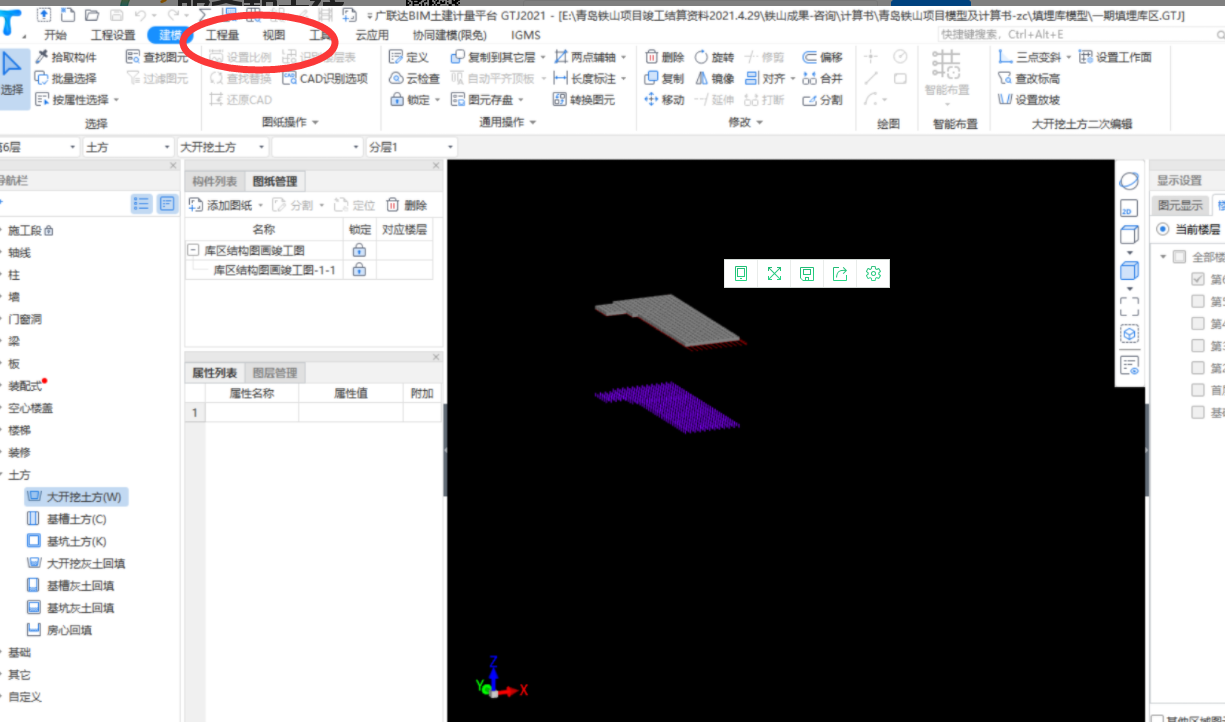Viewport: 1225px width, 722px height.
Task: Select 当前楼层 radio button
Action: (x=1162, y=229)
